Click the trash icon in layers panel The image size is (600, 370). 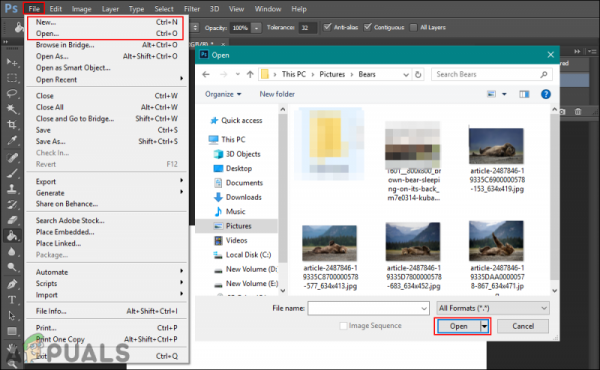tap(578, 112)
